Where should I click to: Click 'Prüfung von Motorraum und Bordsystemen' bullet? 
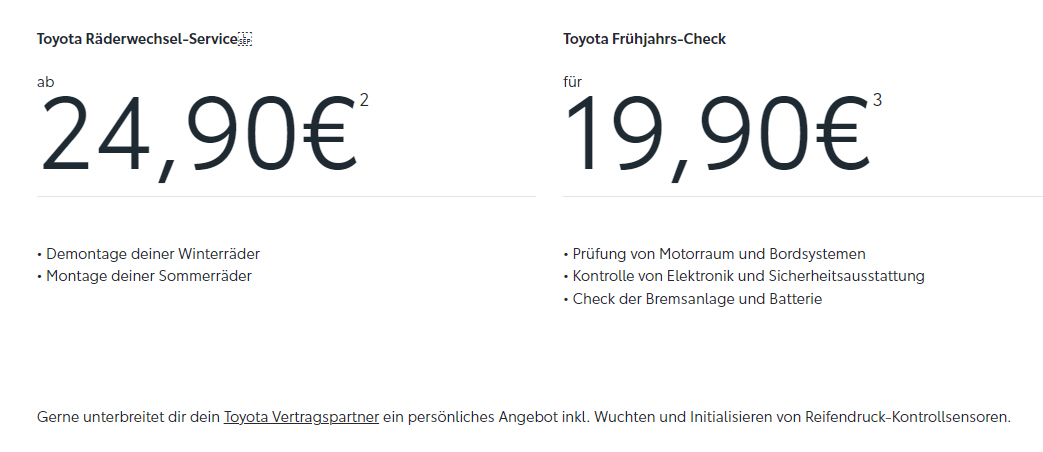point(714,254)
